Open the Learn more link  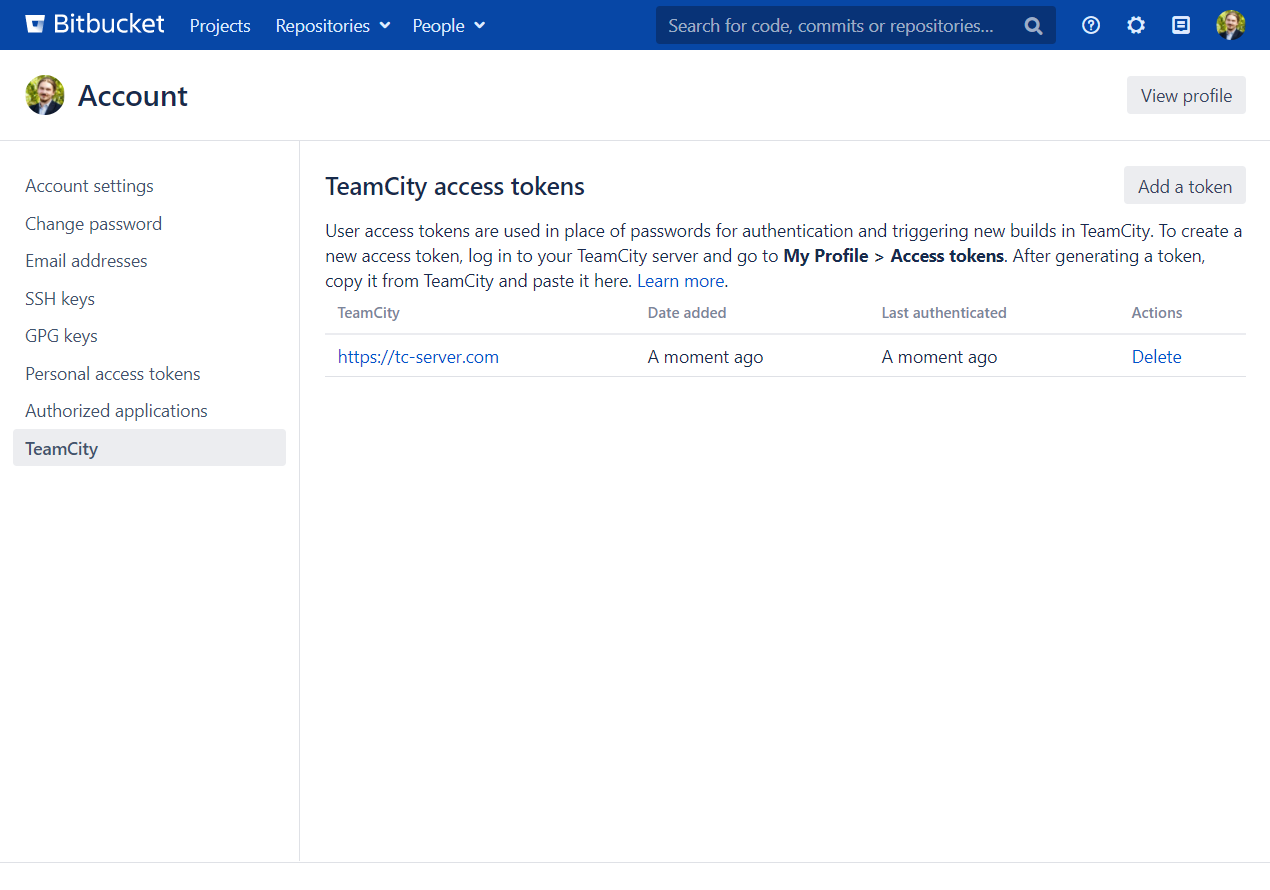tap(680, 281)
